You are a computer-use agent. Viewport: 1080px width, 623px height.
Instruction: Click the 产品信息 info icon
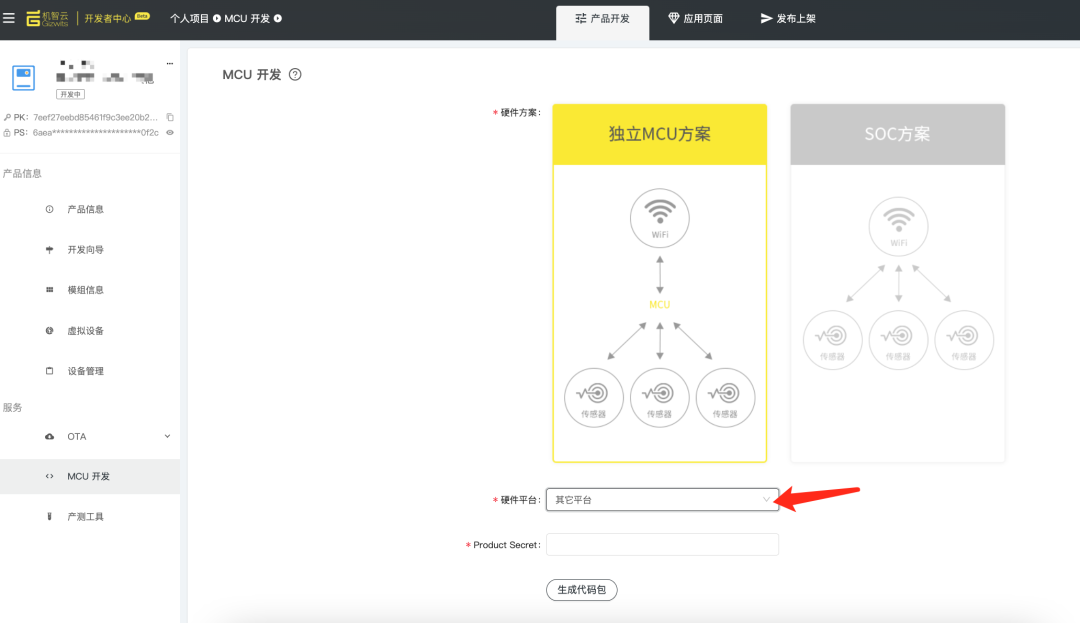(x=50, y=209)
